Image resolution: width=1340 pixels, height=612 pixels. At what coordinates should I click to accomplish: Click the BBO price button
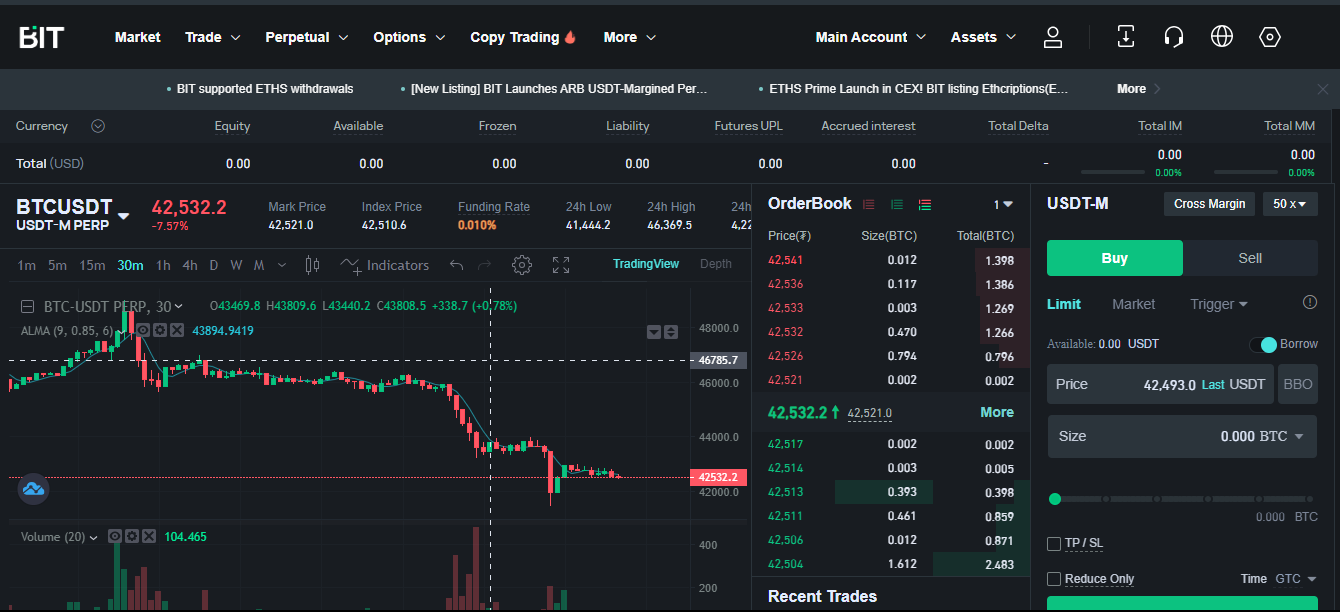click(x=1298, y=384)
